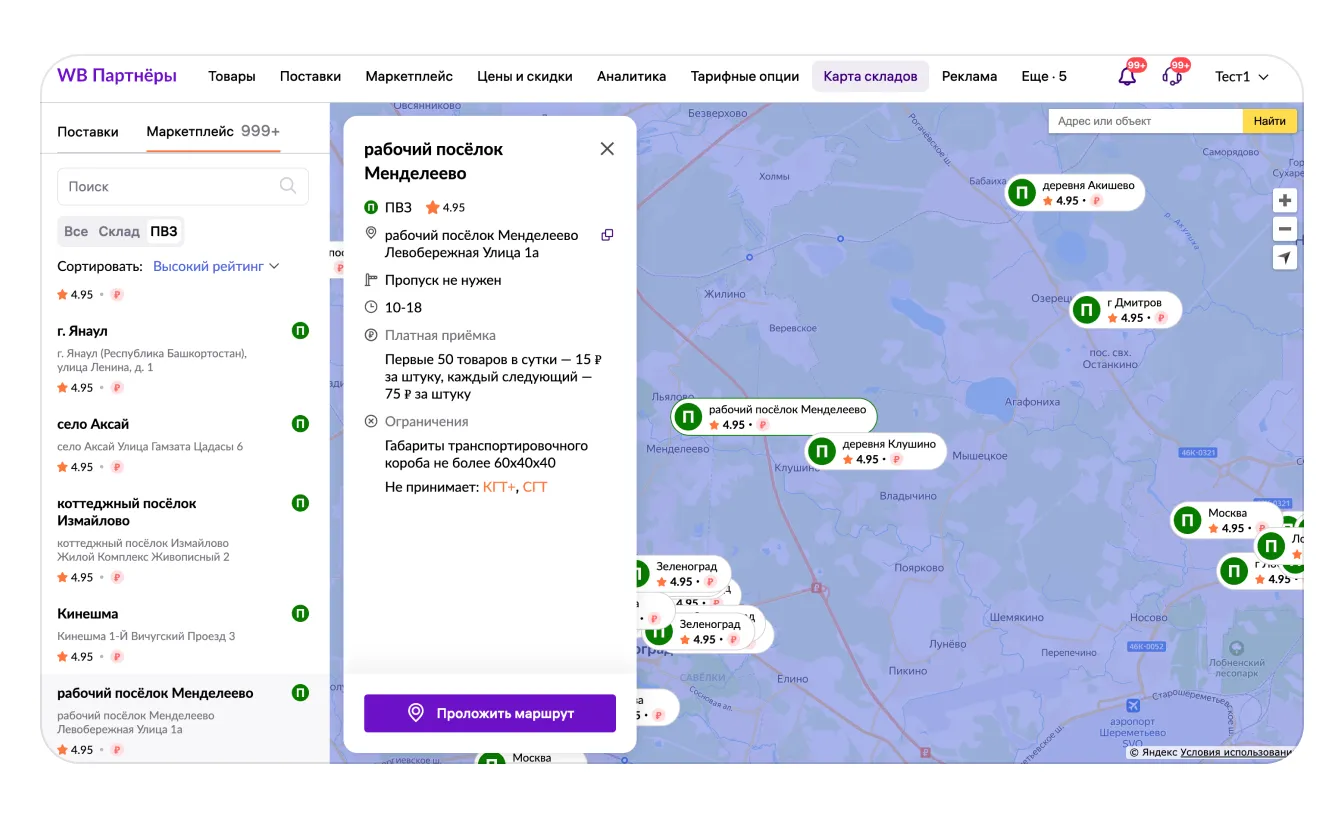1344x818 pixels.
Task: Select the деревня Акишево map marker
Action: [1021, 193]
